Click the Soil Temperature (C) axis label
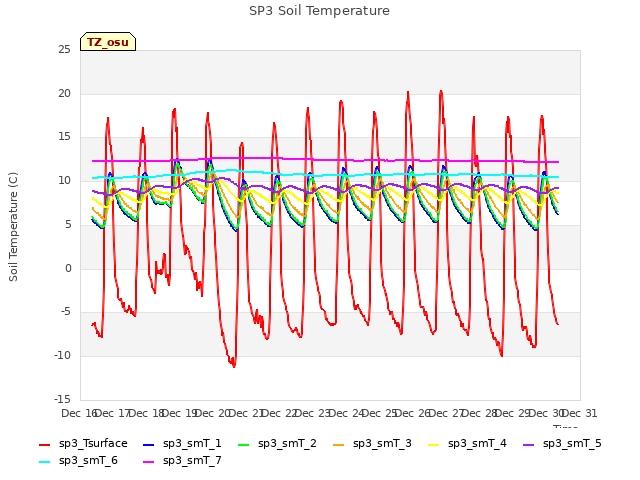The image size is (640, 480). [x=13, y=227]
